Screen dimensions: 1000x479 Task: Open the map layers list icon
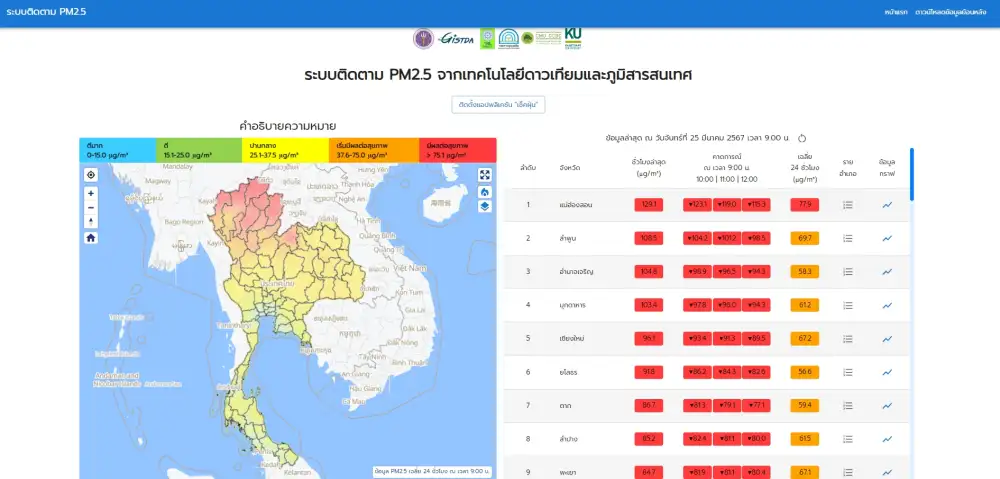tap(485, 206)
